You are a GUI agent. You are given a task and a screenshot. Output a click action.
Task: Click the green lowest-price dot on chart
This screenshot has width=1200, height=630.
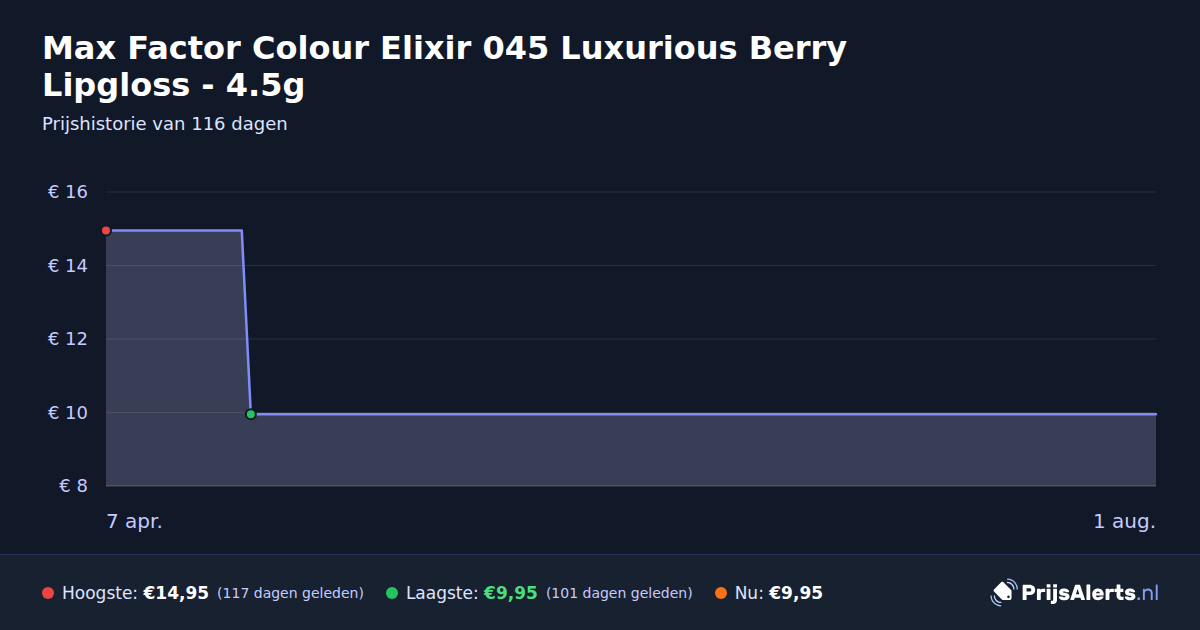[x=251, y=414]
